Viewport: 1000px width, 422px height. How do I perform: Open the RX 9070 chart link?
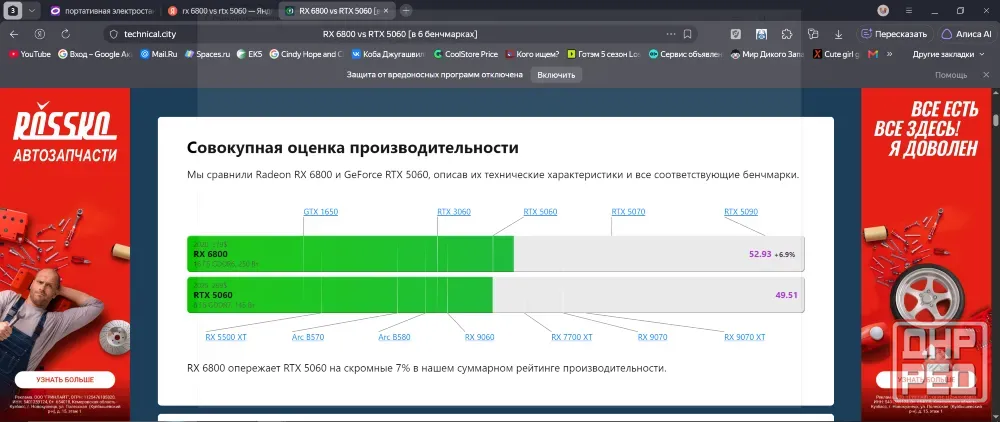tap(652, 337)
